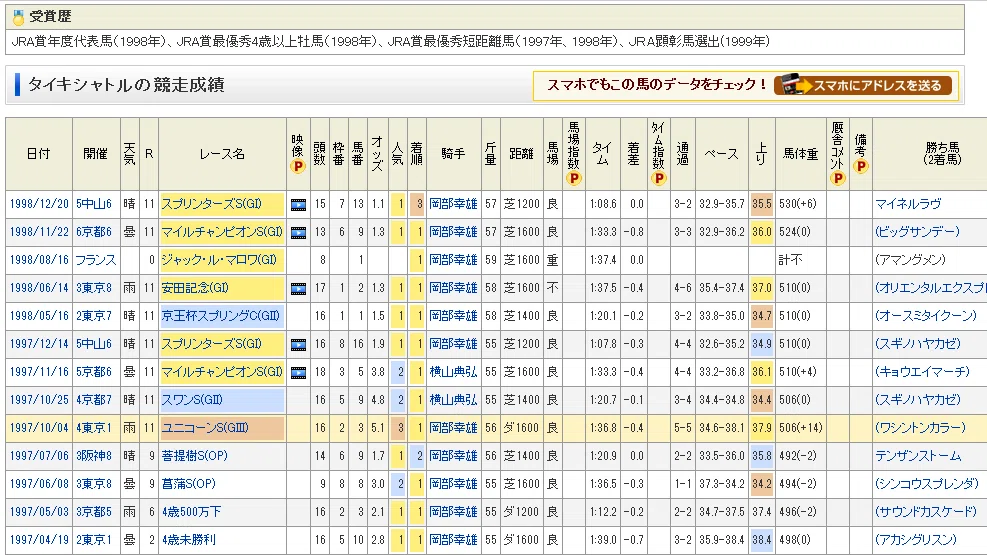Open runner-up サウンドカスケード link

click(926, 512)
